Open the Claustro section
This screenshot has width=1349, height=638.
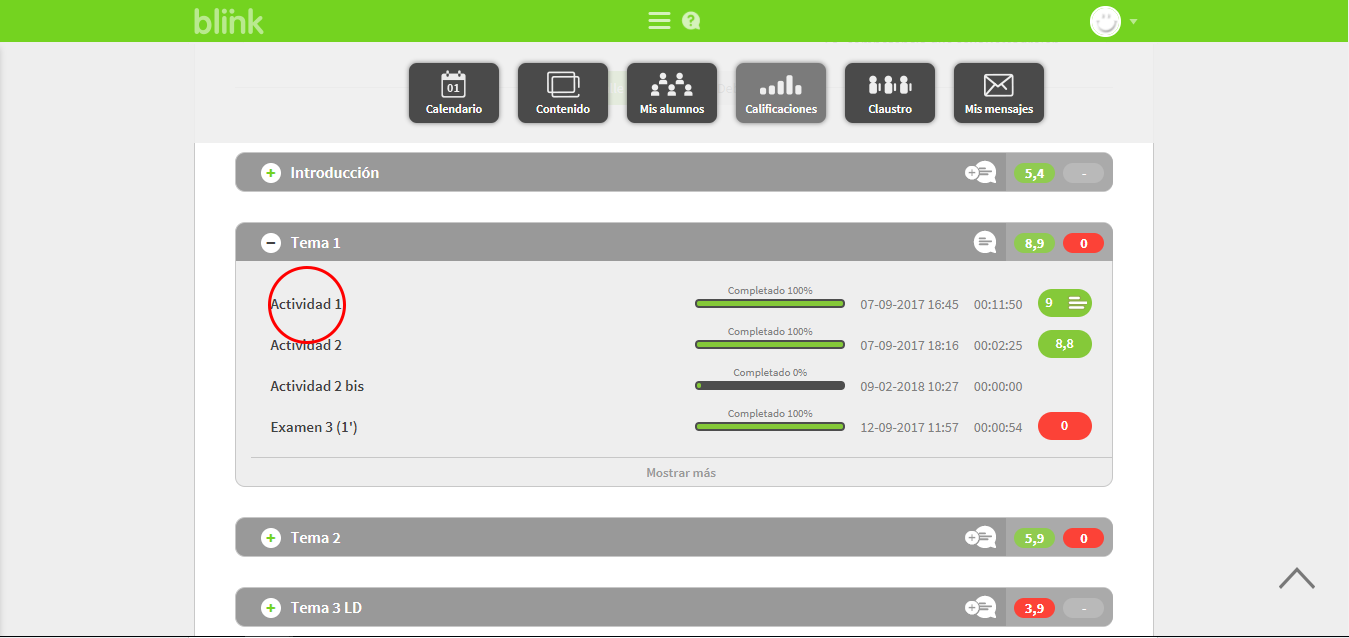pyautogui.click(x=889, y=93)
